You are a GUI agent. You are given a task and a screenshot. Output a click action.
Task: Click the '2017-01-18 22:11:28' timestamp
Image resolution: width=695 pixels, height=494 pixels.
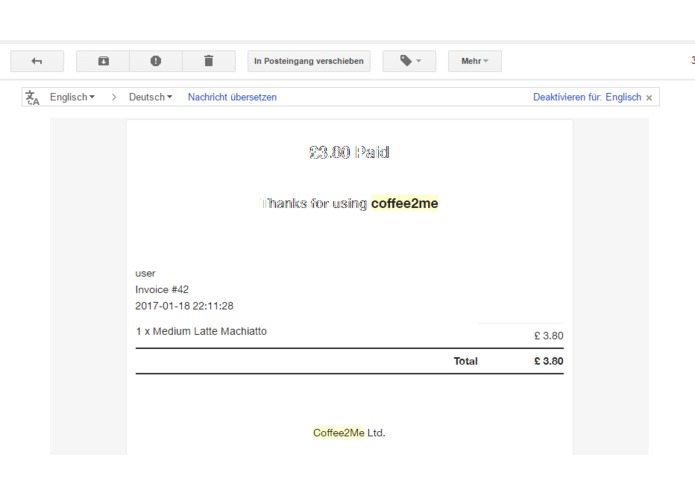[184, 306]
